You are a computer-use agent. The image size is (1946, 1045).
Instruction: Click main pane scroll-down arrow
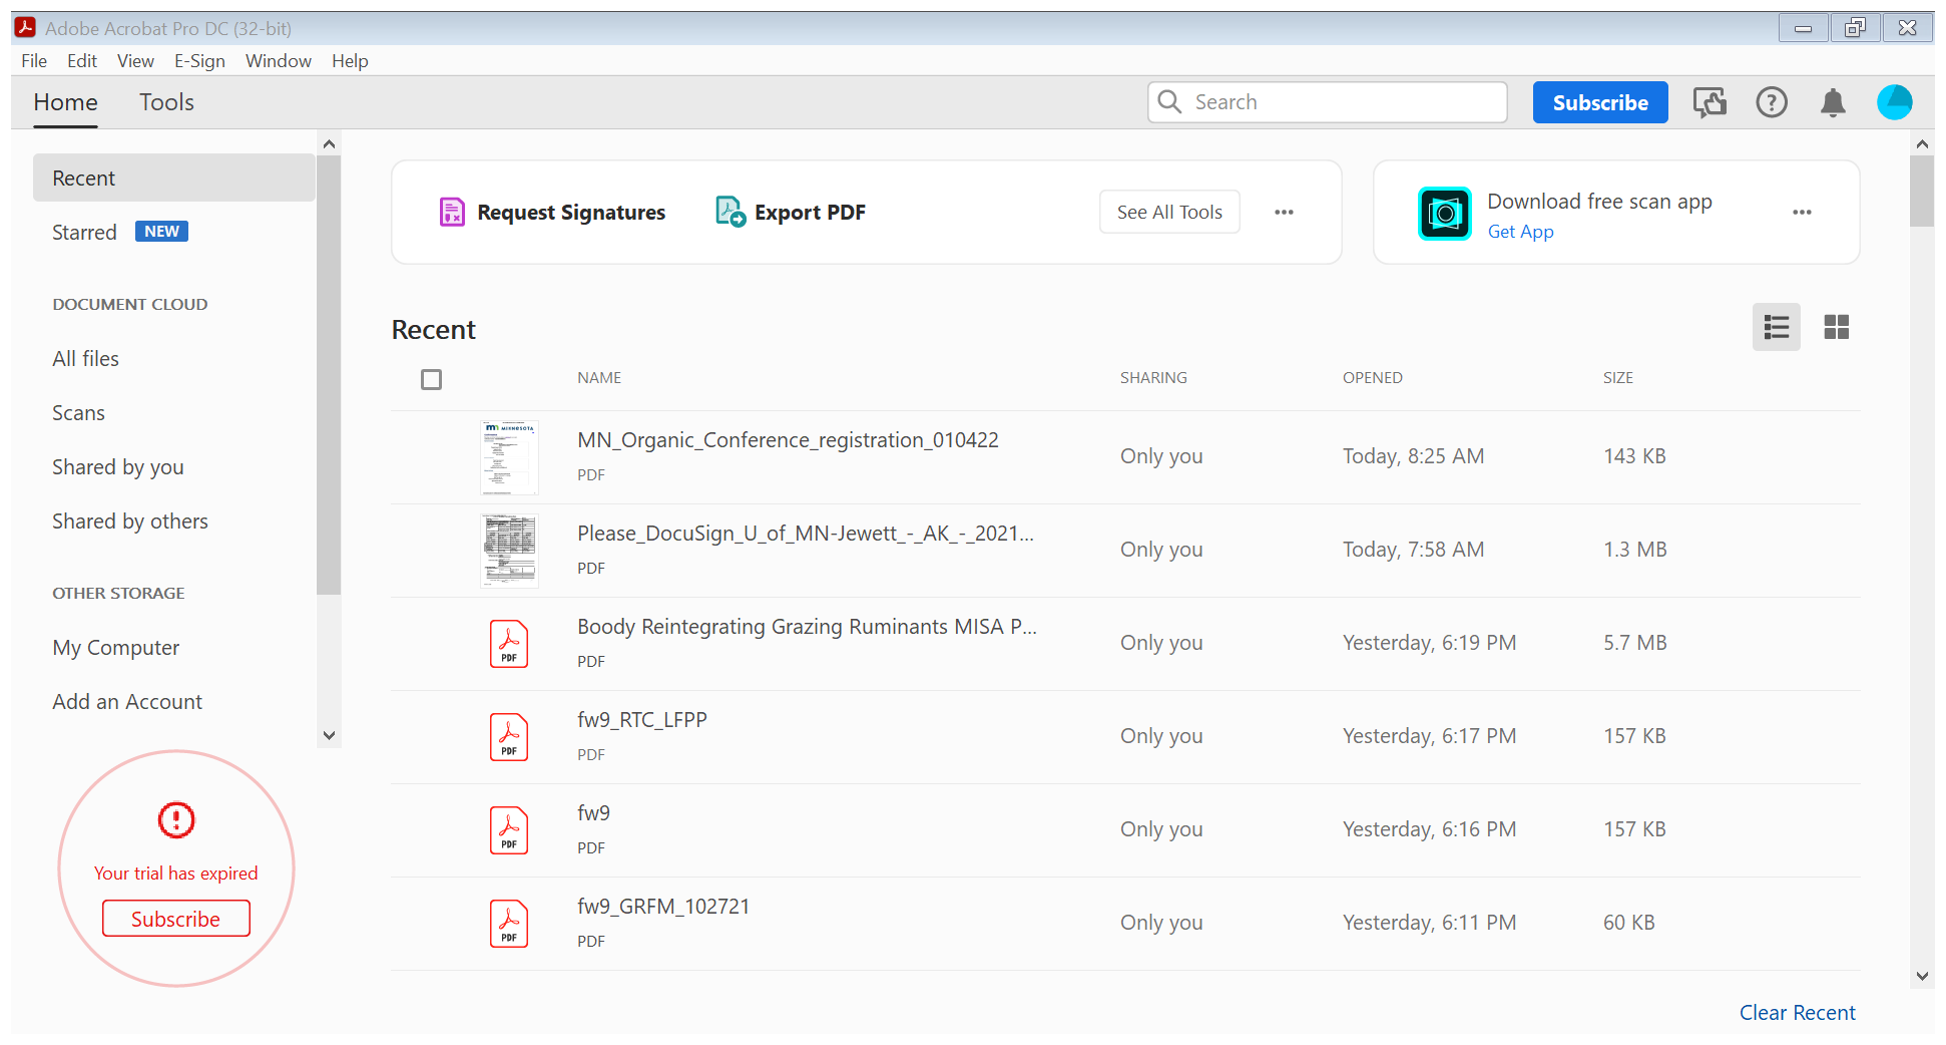[1922, 976]
